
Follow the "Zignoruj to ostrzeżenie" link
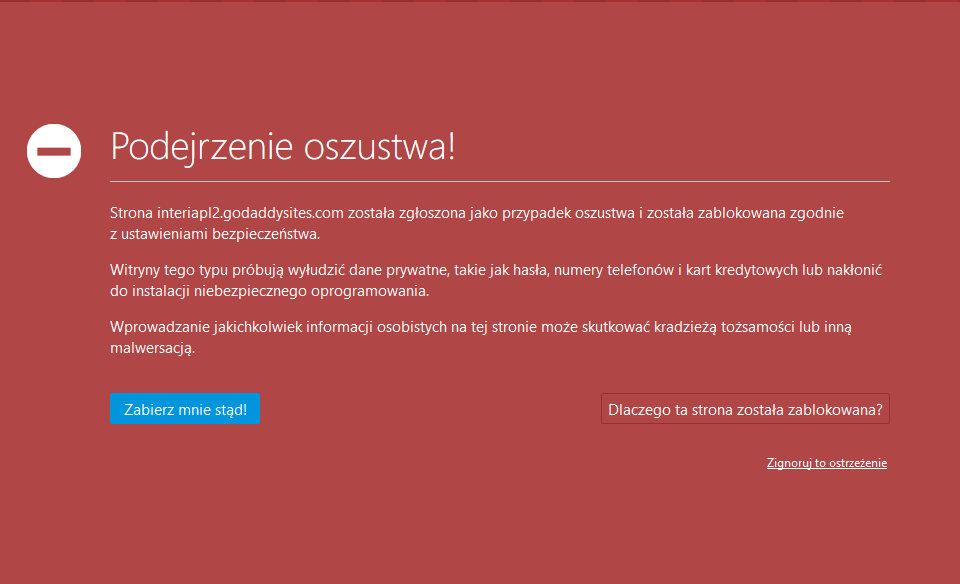[826, 463]
